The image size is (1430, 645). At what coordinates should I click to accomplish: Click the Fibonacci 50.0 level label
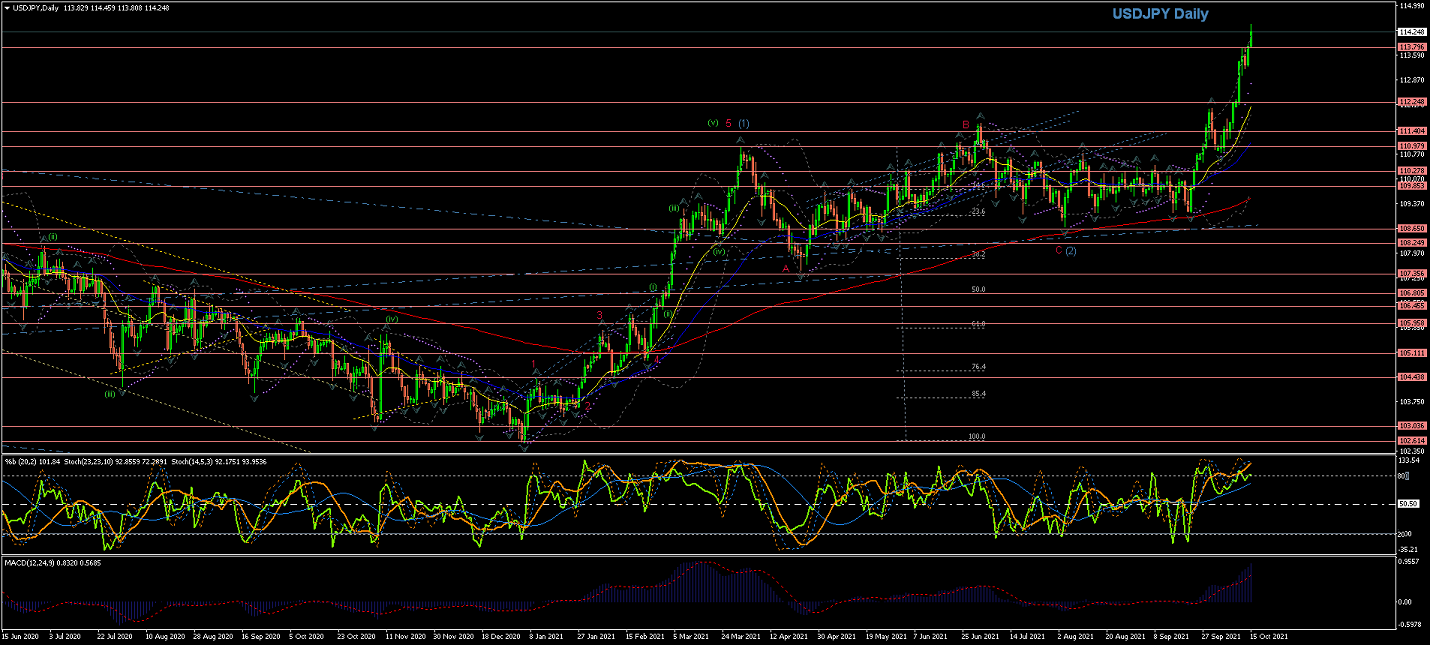(979, 290)
